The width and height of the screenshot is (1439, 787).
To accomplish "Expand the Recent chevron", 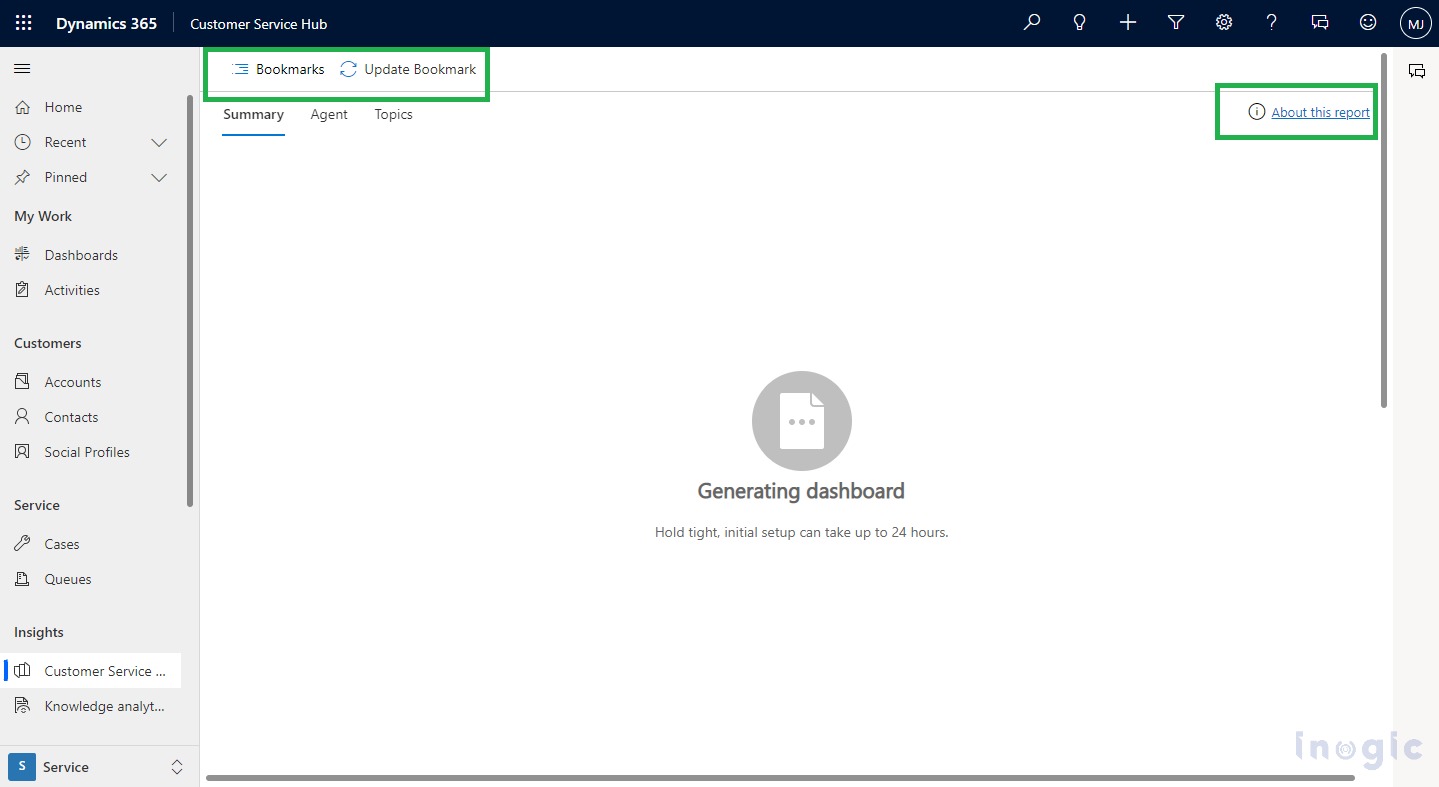I will (158, 142).
